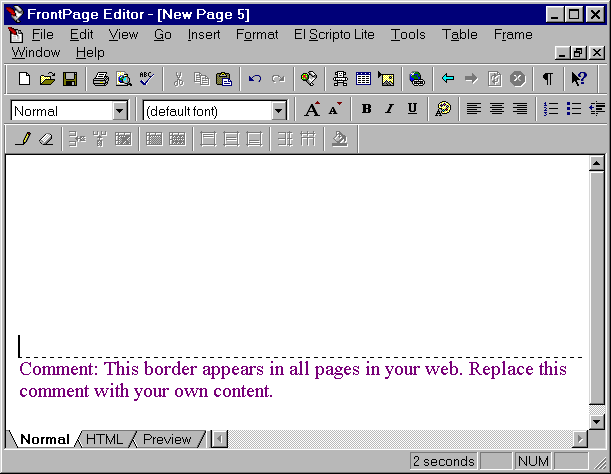The height and width of the screenshot is (474, 611).
Task: Click the Print icon
Action: pyautogui.click(x=101, y=79)
